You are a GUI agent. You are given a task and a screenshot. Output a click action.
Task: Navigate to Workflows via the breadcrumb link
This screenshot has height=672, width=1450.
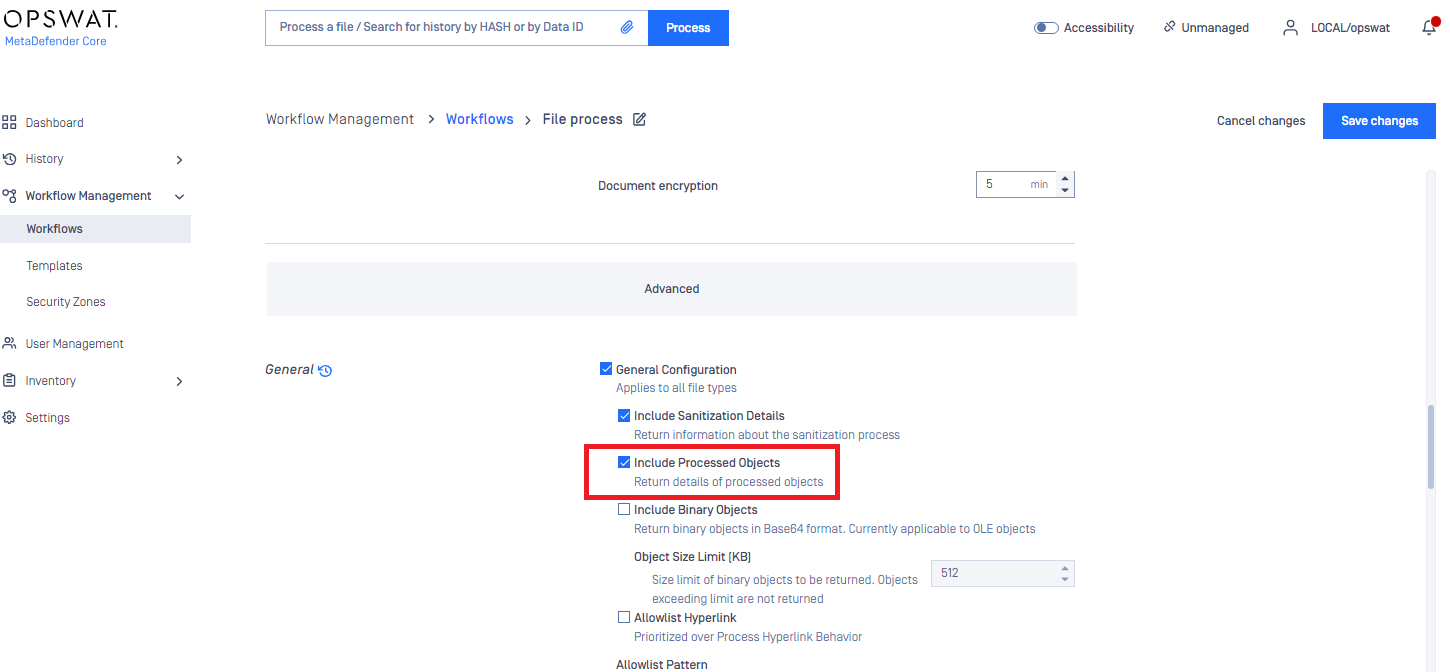[x=479, y=118]
